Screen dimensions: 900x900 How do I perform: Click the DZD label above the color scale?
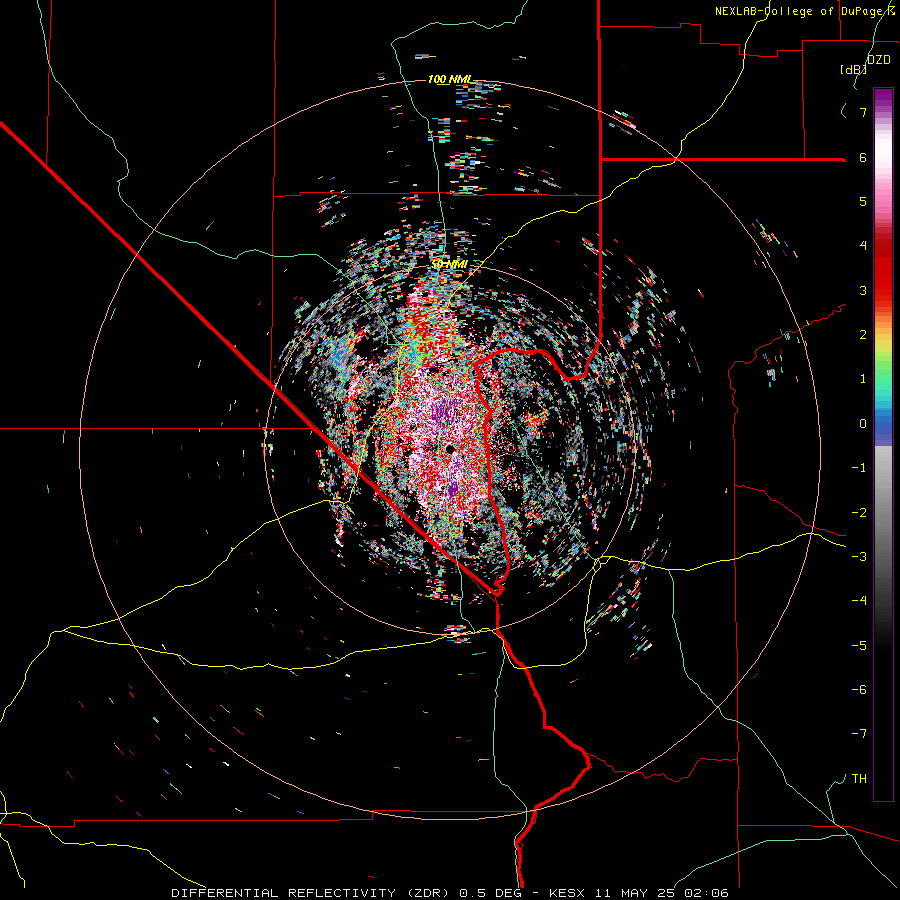tap(878, 59)
